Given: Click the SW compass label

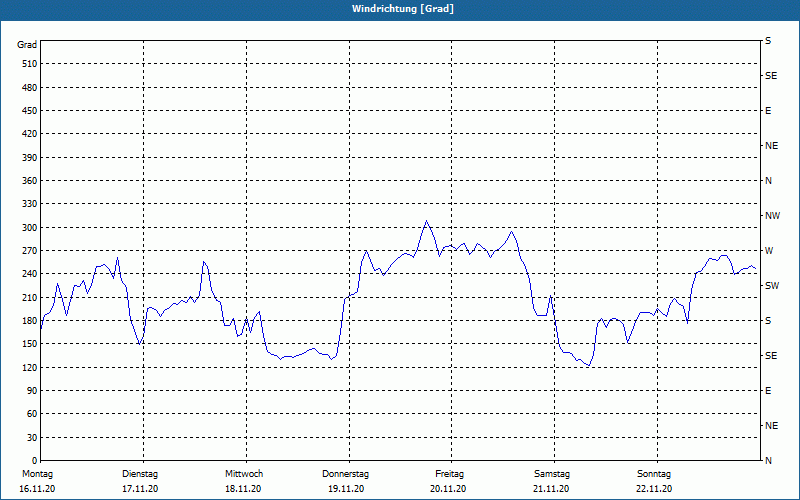Looking at the screenshot, I should coord(772,286).
